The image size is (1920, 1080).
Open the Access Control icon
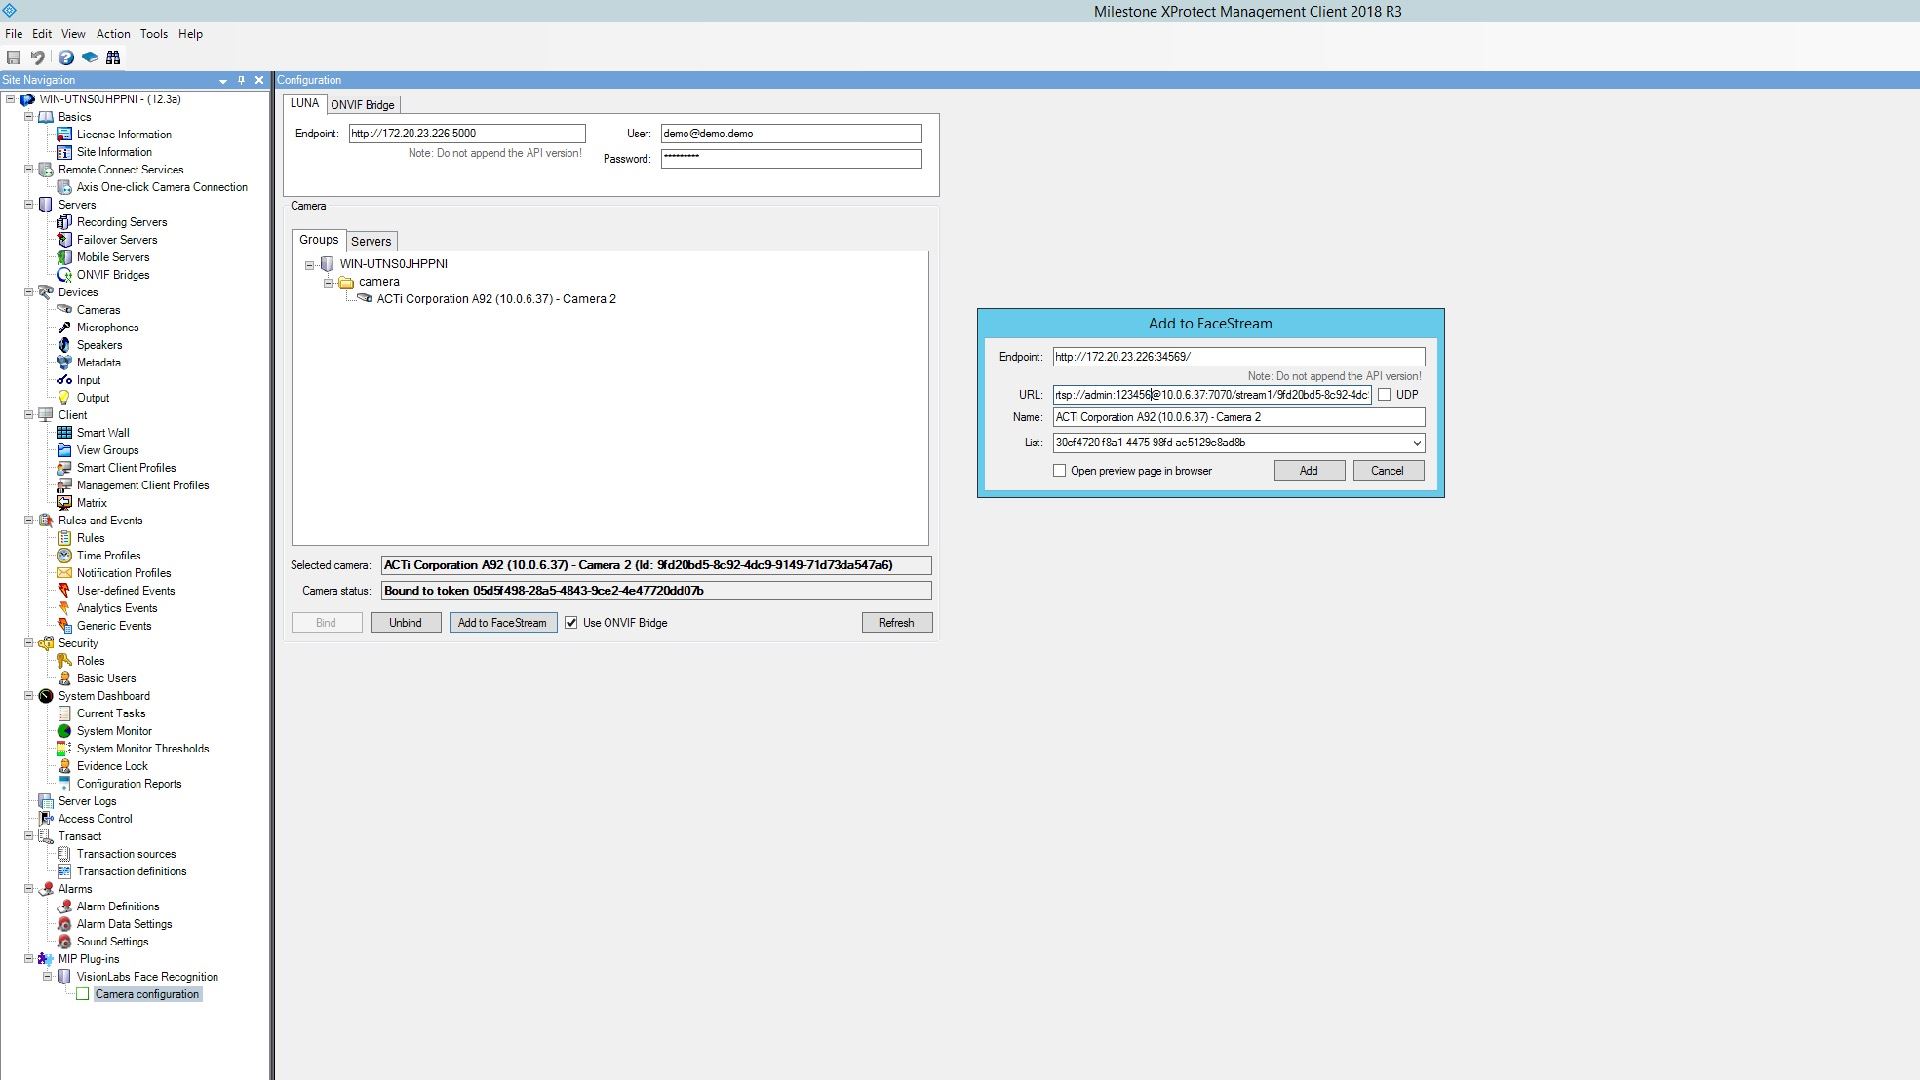click(x=46, y=819)
